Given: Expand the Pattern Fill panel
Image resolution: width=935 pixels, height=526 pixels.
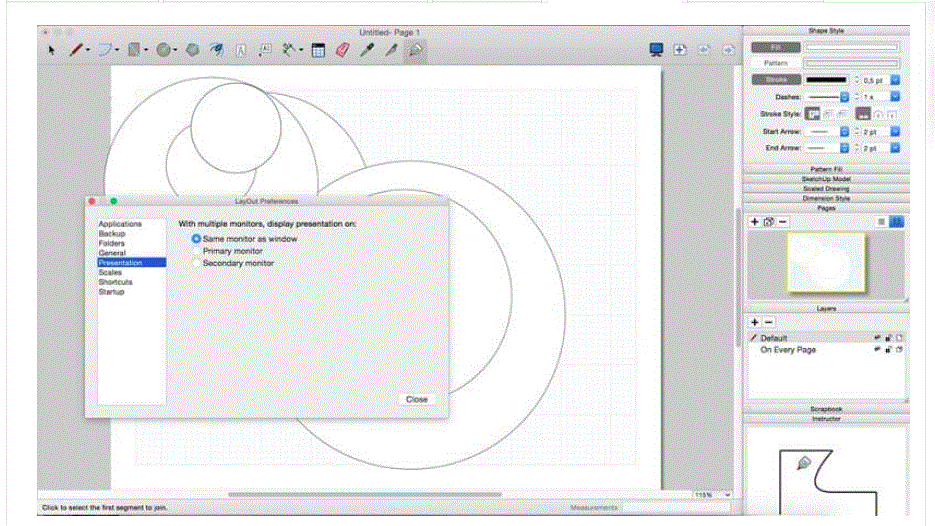Looking at the screenshot, I should click(826, 169).
